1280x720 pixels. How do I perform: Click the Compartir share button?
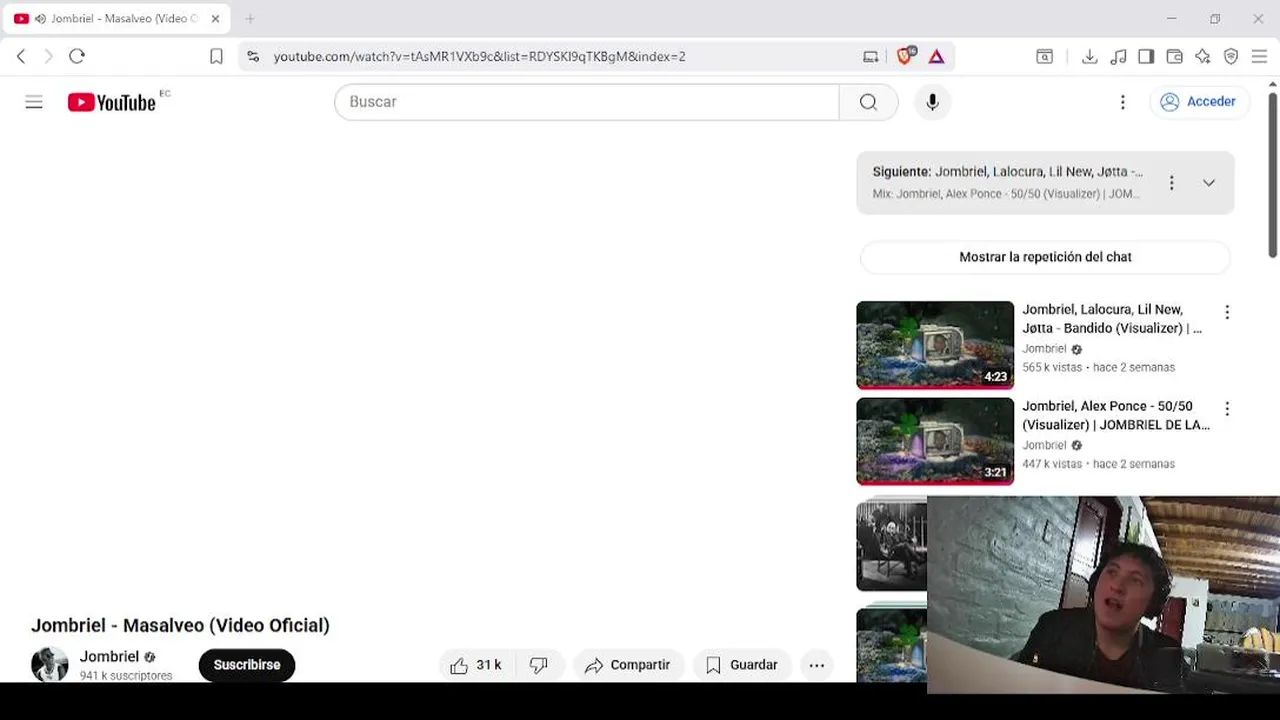pos(628,665)
